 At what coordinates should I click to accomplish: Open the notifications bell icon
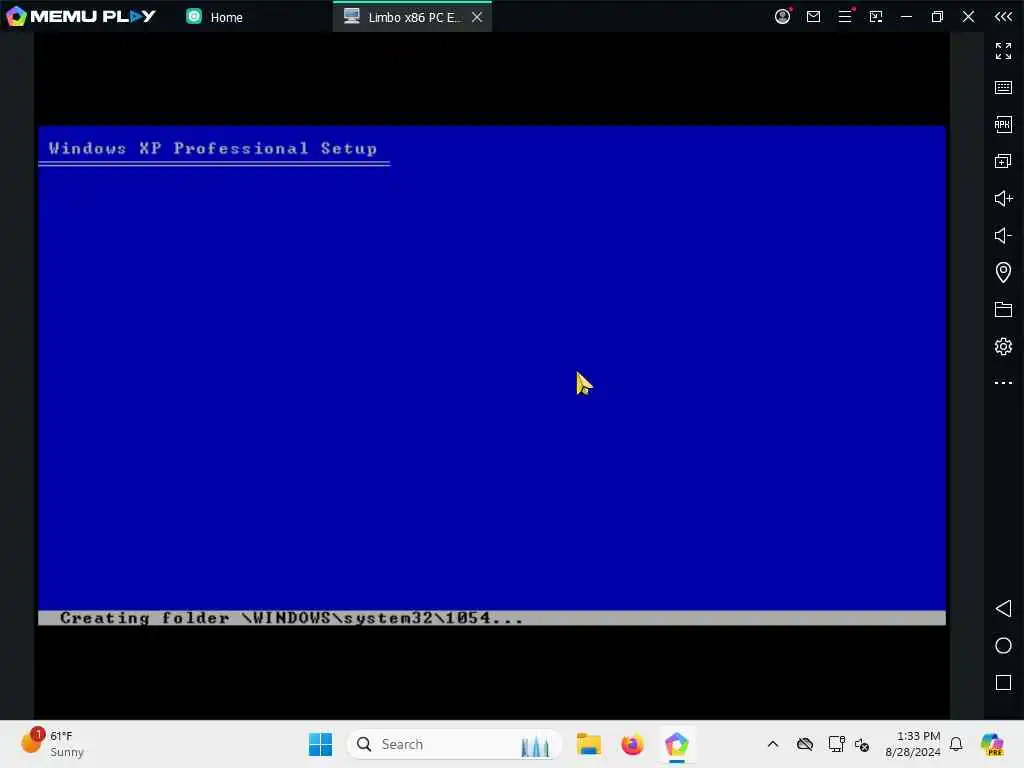[x=956, y=744]
